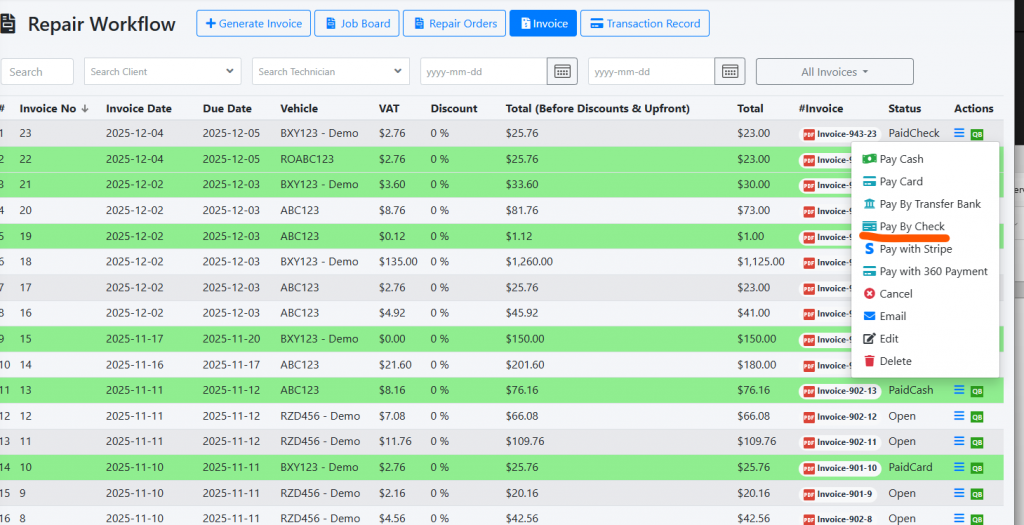Click the Search text input field
Screen dimensions: 1024x525
[x=38, y=72]
